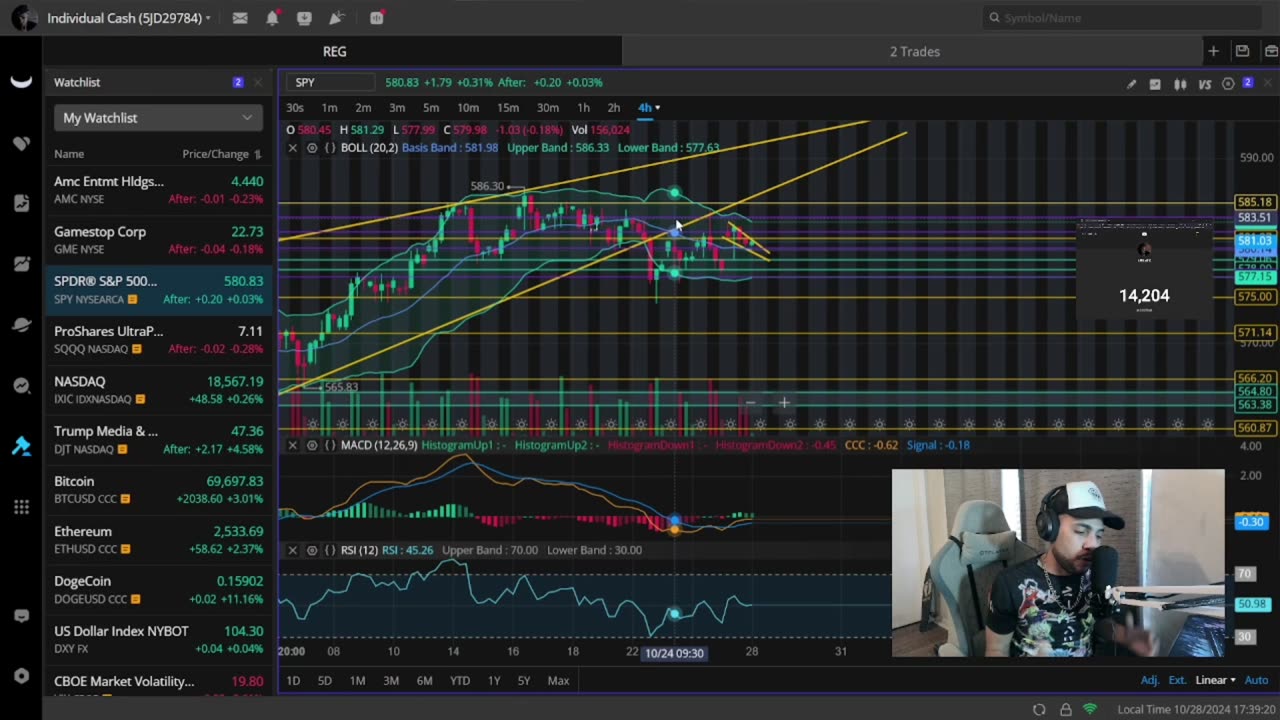The height and width of the screenshot is (720, 1280).
Task: Open the Linear scale dropdown
Action: 1215,680
